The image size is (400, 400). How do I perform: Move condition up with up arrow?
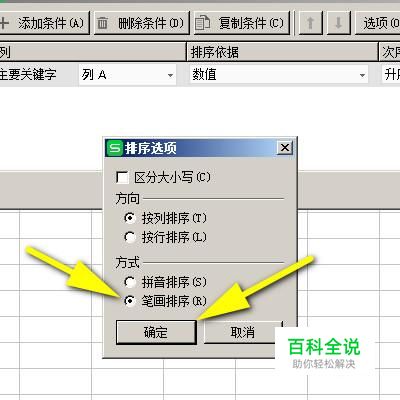point(311,23)
